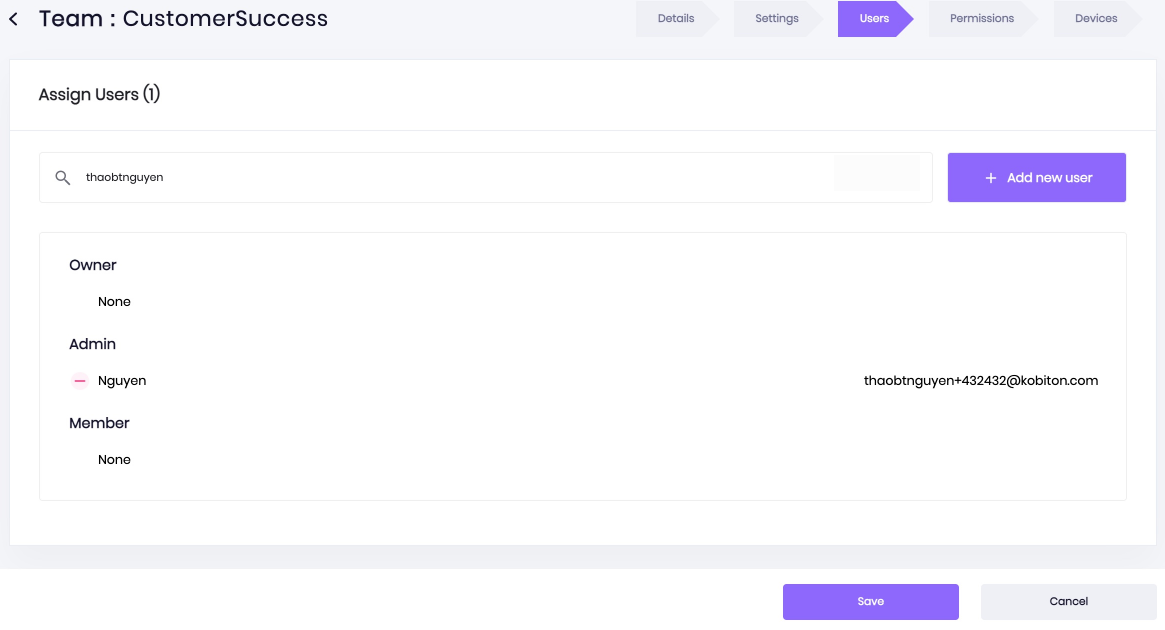Remove Nguyen with the red minus icon
Viewport: 1165px width, 630px height.
pyautogui.click(x=79, y=380)
